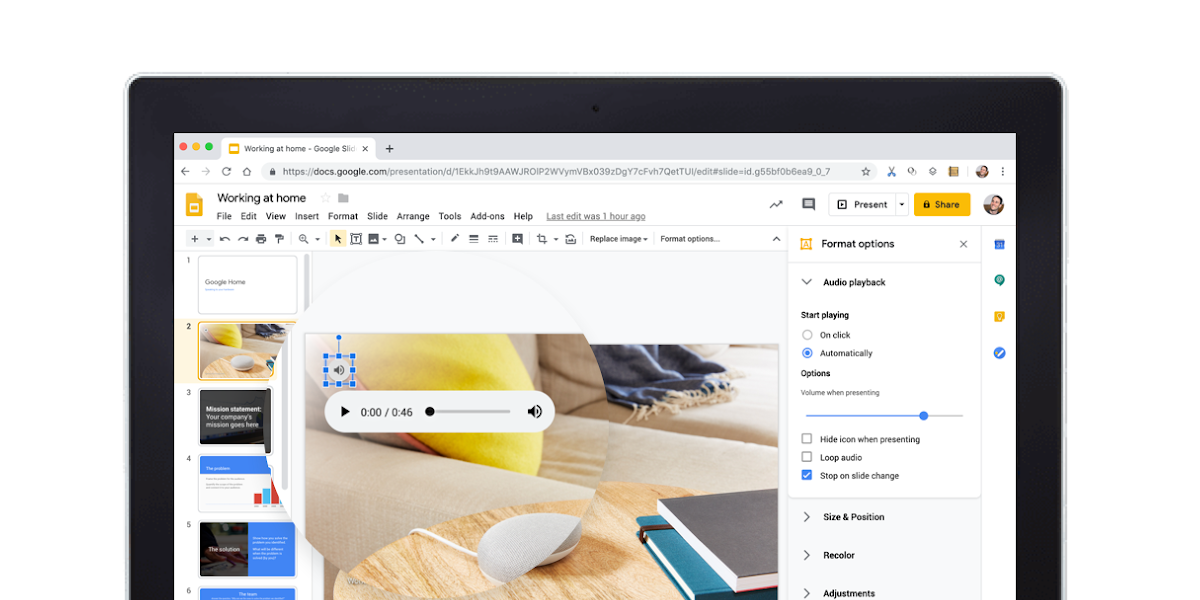This screenshot has width=1200, height=600.
Task: Expand the Recolor section
Action: (x=838, y=555)
